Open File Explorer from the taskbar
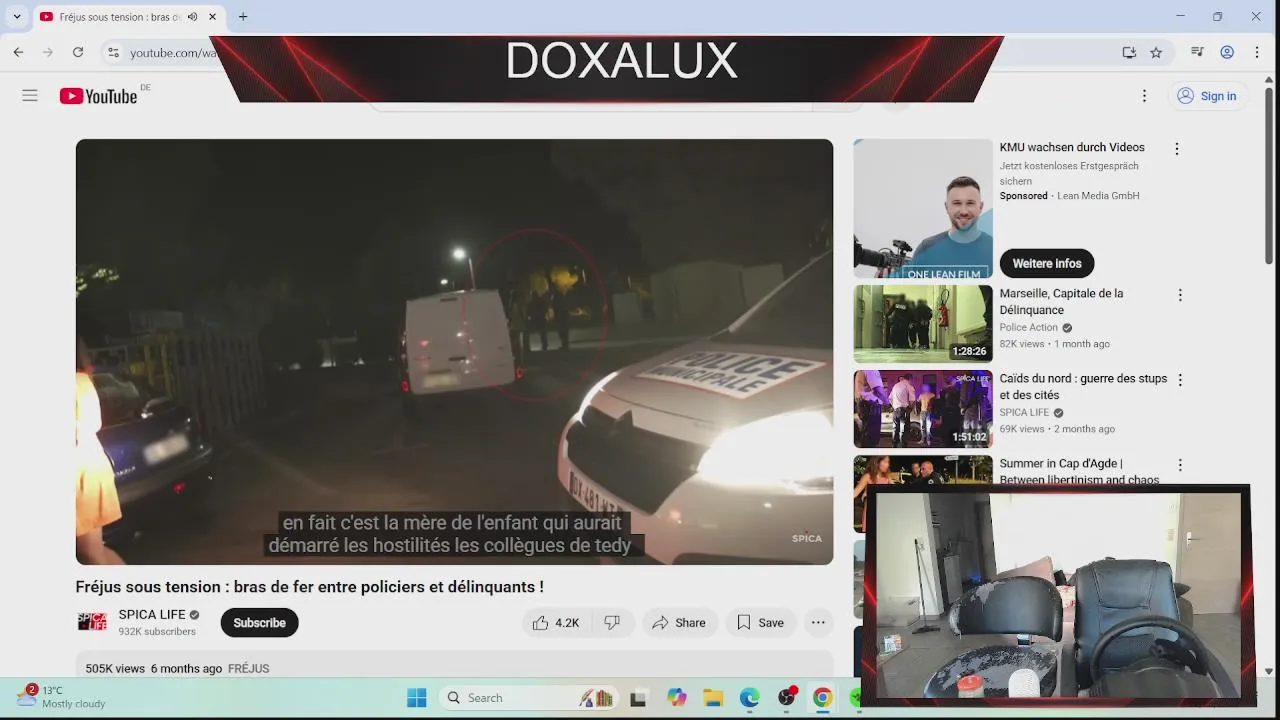Screen dimensions: 1280x720 click(x=713, y=698)
